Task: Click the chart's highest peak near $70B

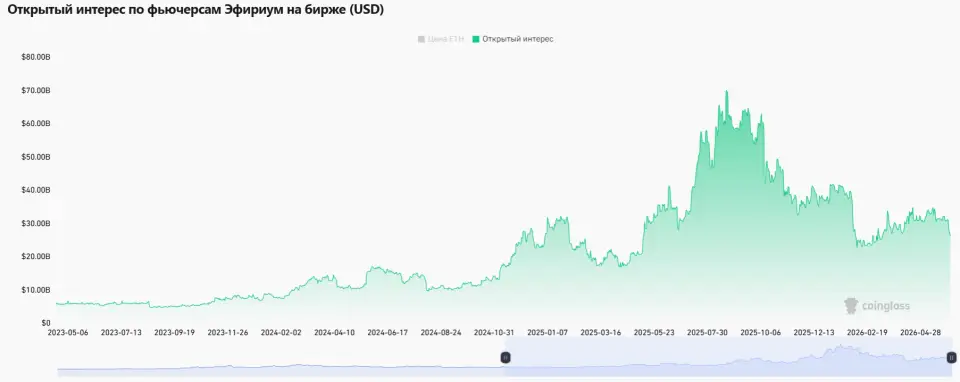Action: click(x=727, y=92)
